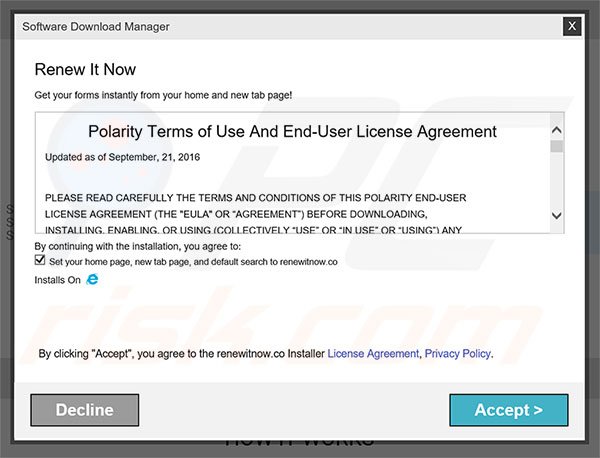Click the 'Get your forms instantly' description text
This screenshot has width=600, height=458.
163,95
